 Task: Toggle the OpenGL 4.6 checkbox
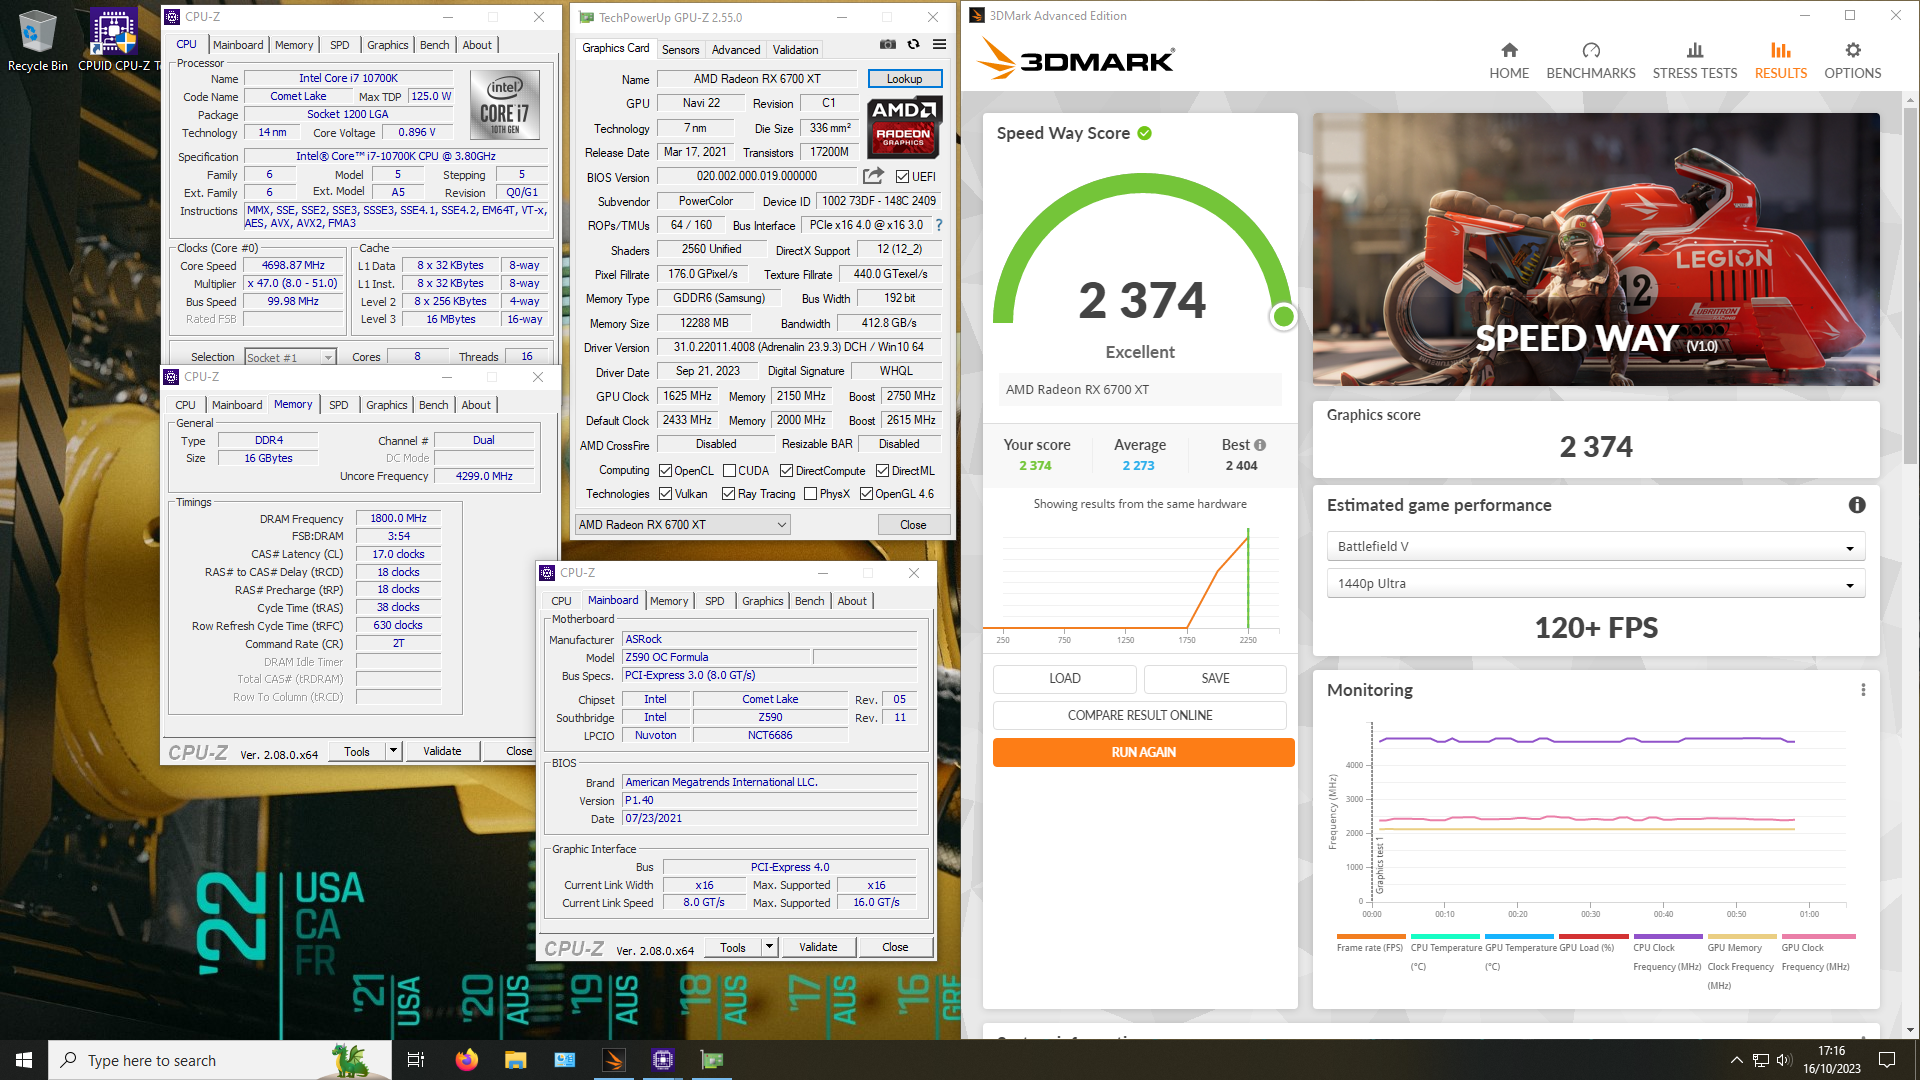click(867, 494)
